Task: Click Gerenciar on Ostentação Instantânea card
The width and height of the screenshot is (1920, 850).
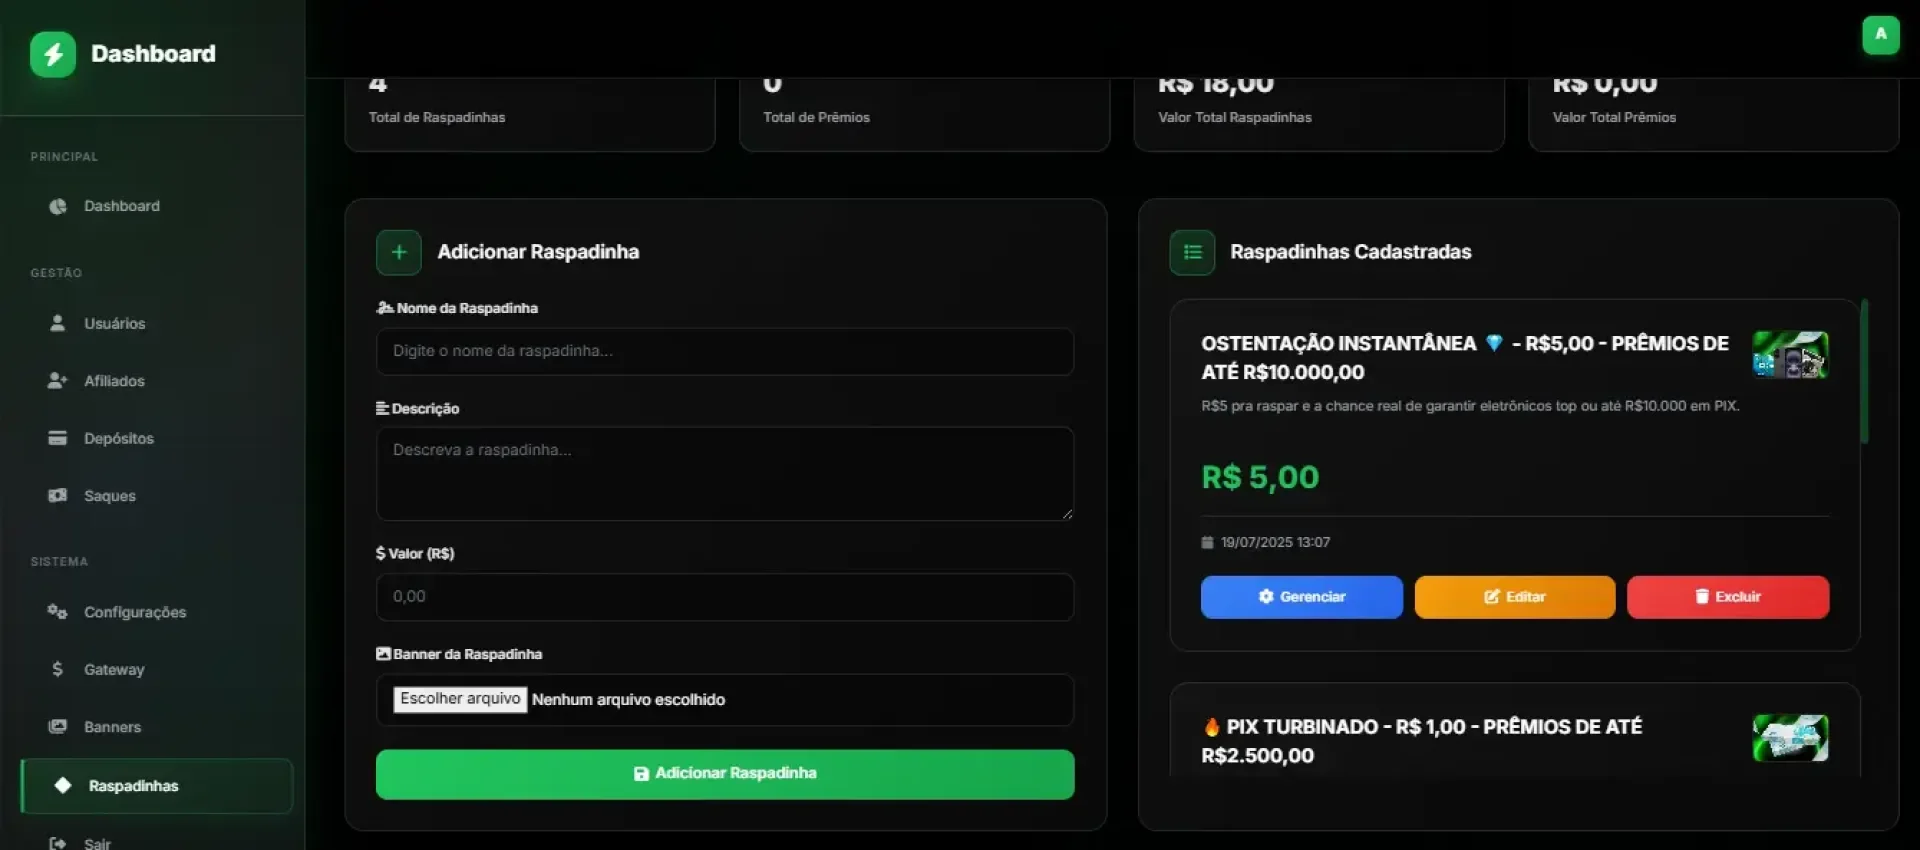Action: pyautogui.click(x=1301, y=597)
